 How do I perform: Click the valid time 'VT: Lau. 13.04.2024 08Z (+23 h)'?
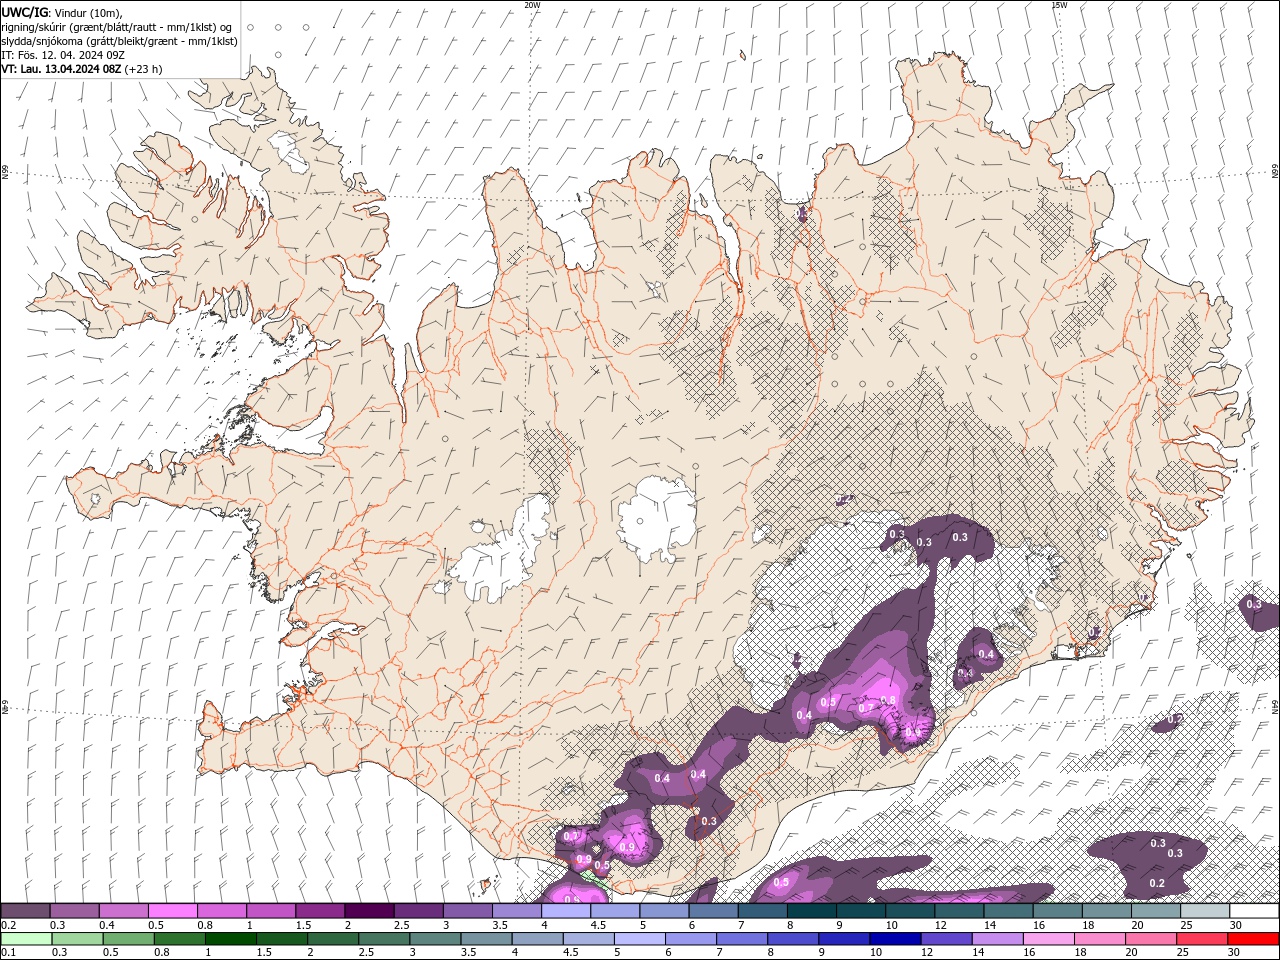82,69
